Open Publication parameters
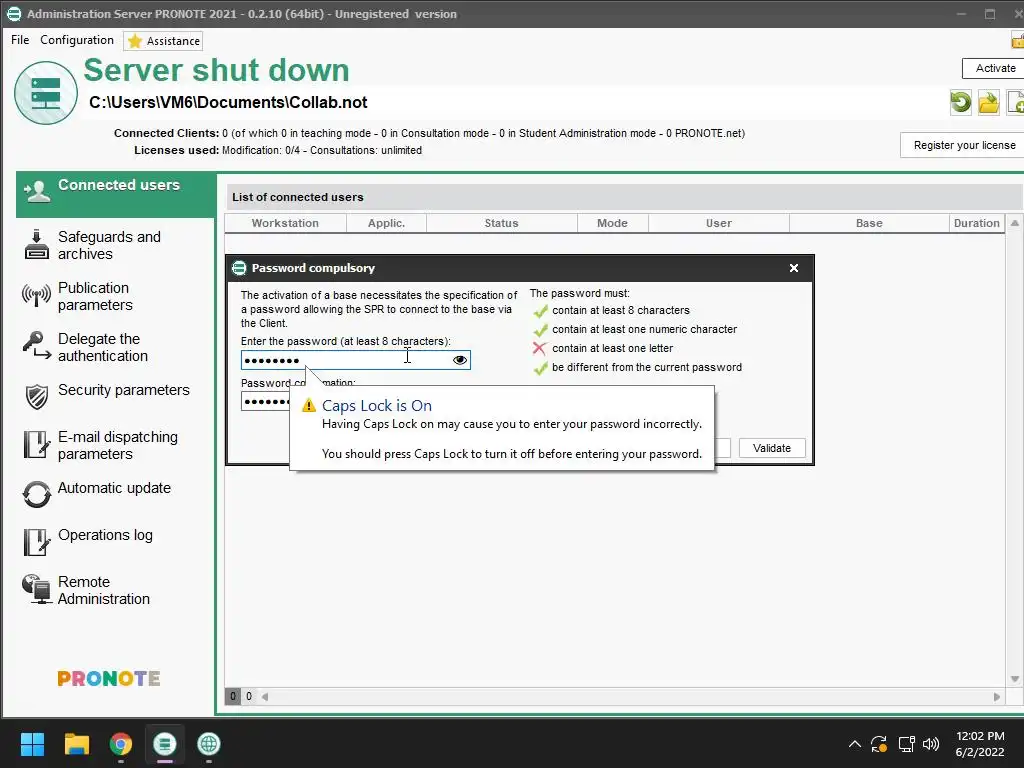The width and height of the screenshot is (1024, 768). [95, 296]
